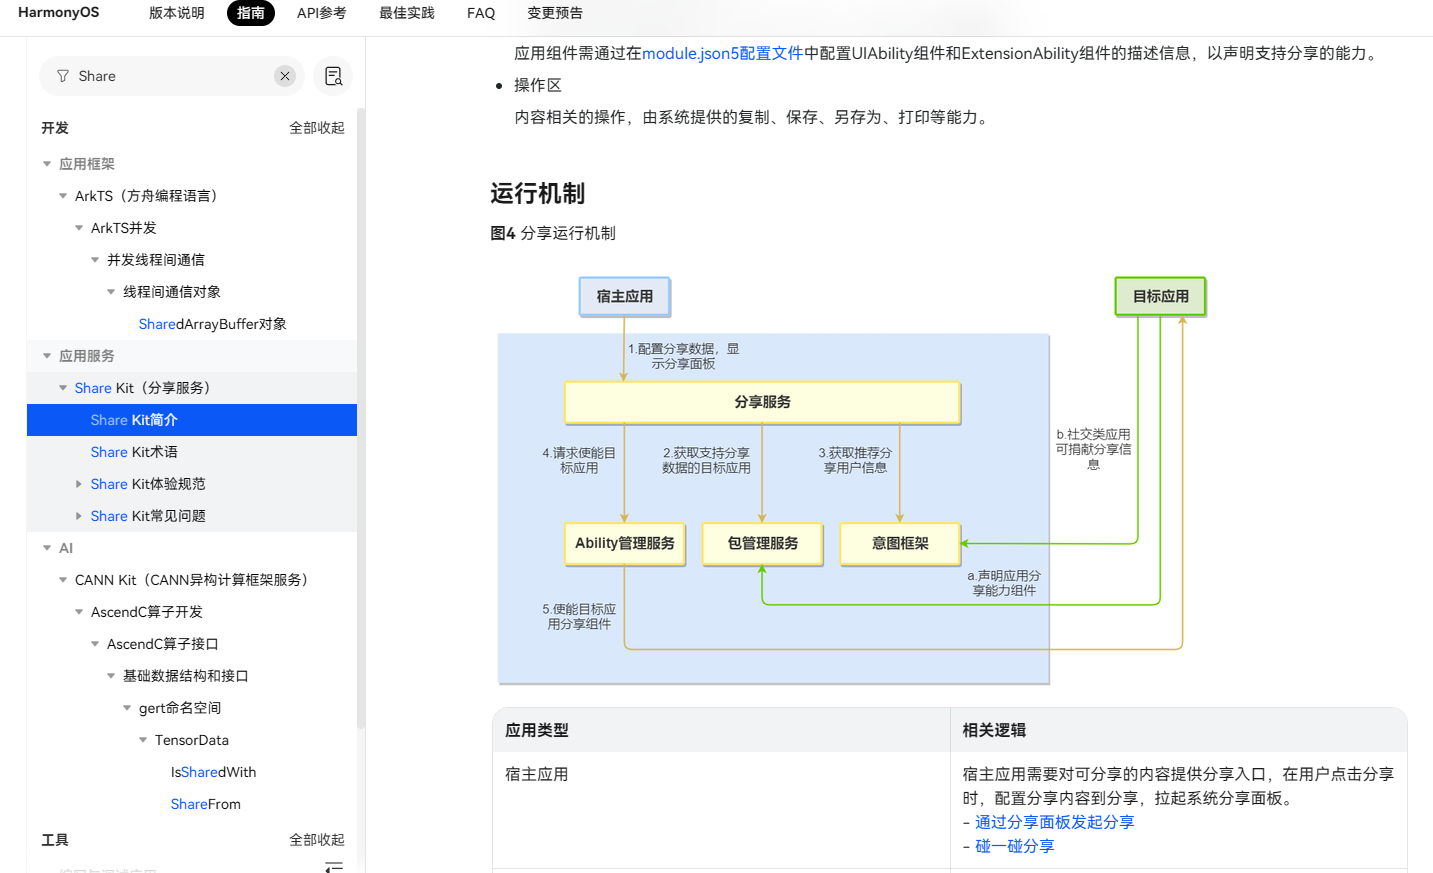Viewport: 1433px width, 873px height.
Task: Clear the Share search filter
Action: tap(285, 76)
